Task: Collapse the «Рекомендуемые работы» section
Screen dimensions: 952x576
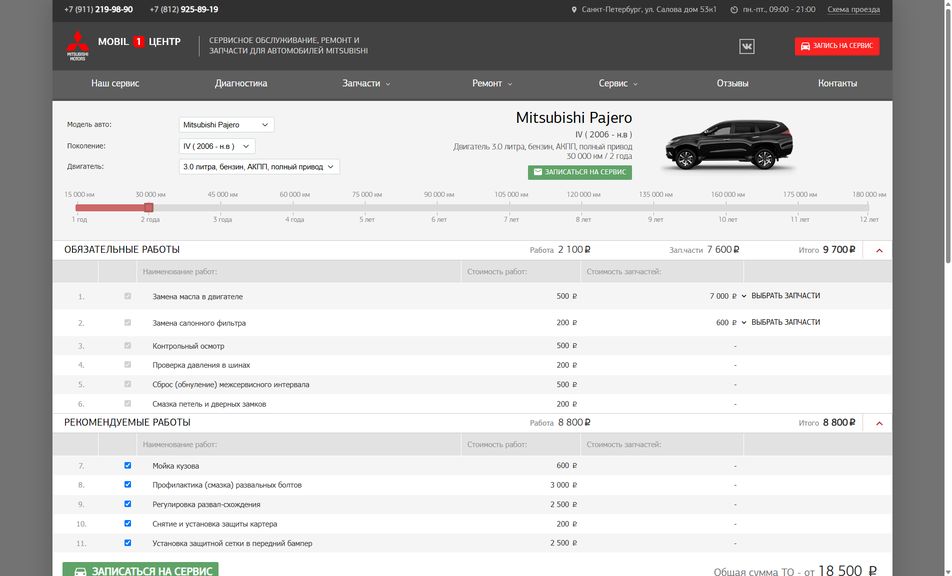Action: tap(879, 423)
